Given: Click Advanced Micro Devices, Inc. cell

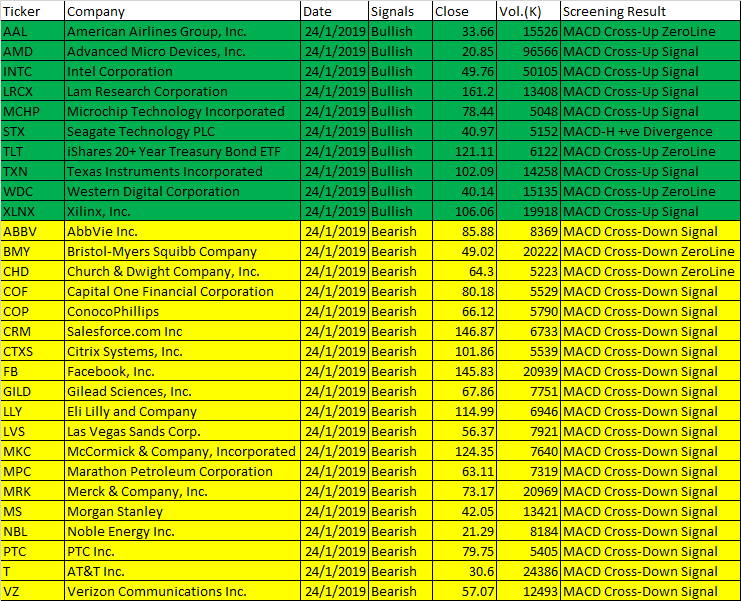Looking at the screenshot, I should click(182, 51).
